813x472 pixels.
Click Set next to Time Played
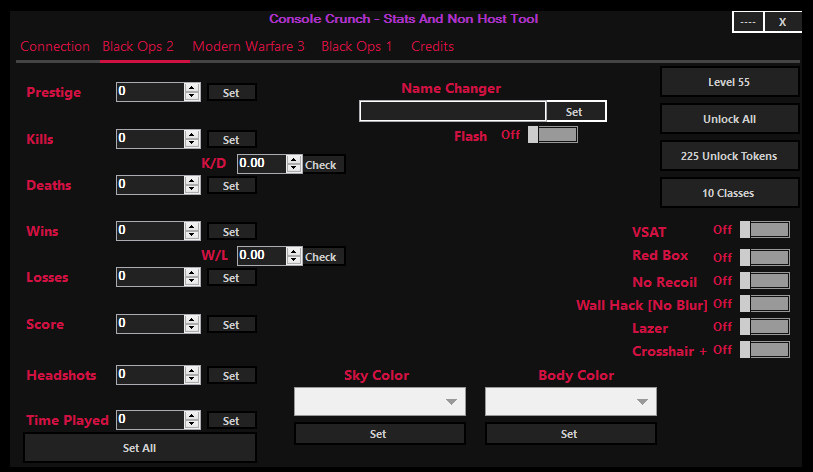(x=231, y=421)
